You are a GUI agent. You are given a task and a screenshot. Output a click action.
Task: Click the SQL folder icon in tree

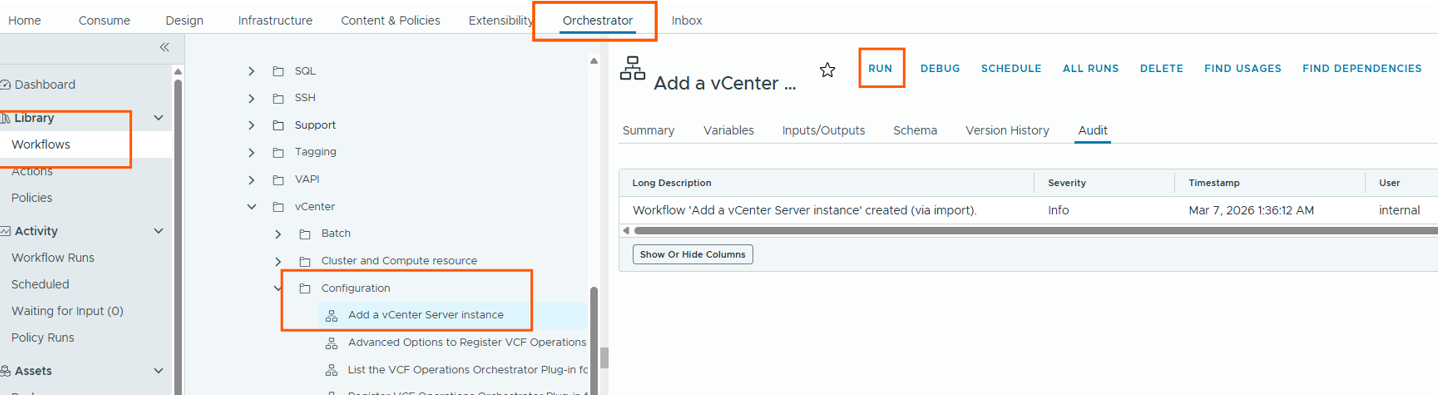coord(278,71)
